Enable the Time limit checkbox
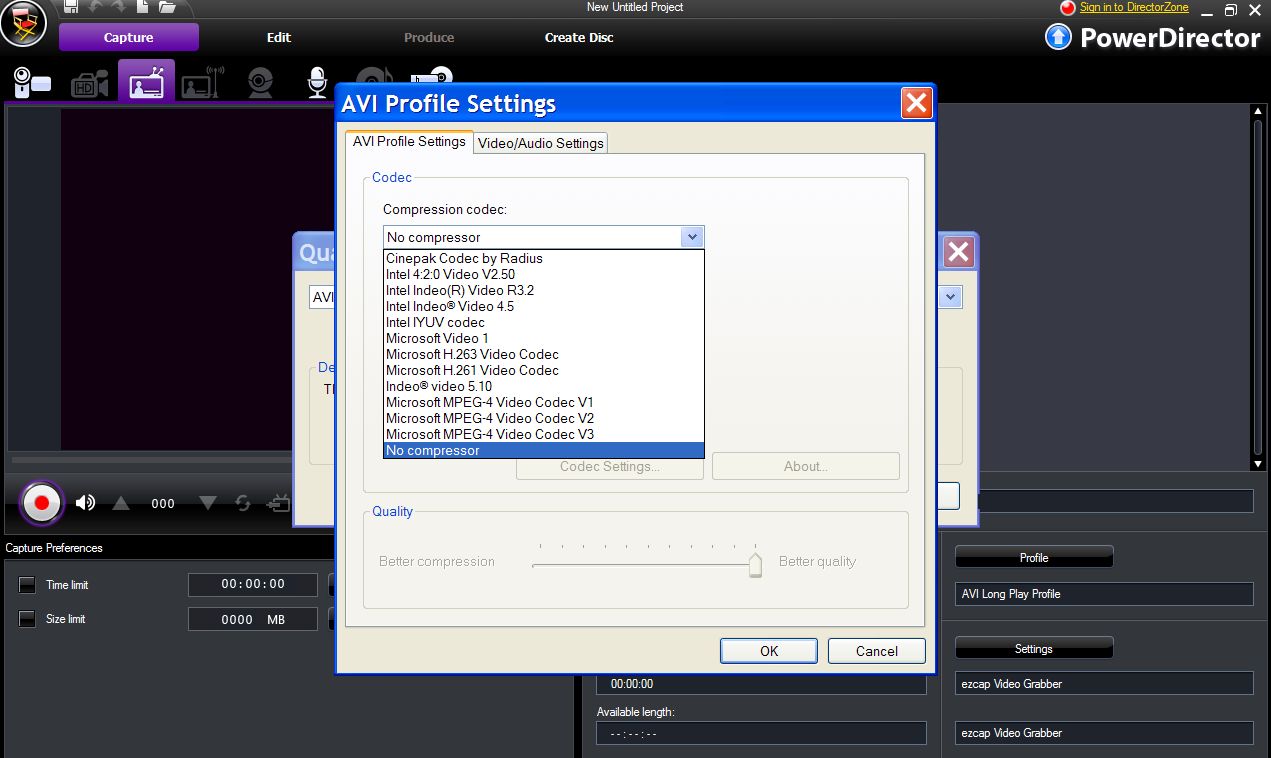Image resolution: width=1271 pixels, height=758 pixels. click(x=27, y=585)
